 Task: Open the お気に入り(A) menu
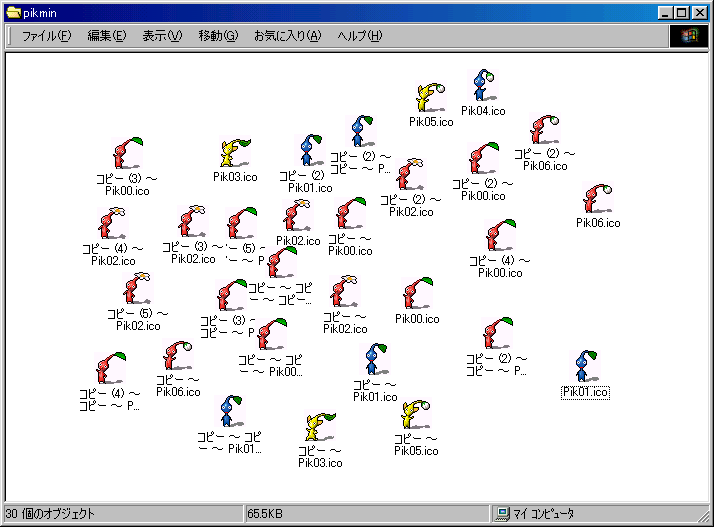click(287, 36)
